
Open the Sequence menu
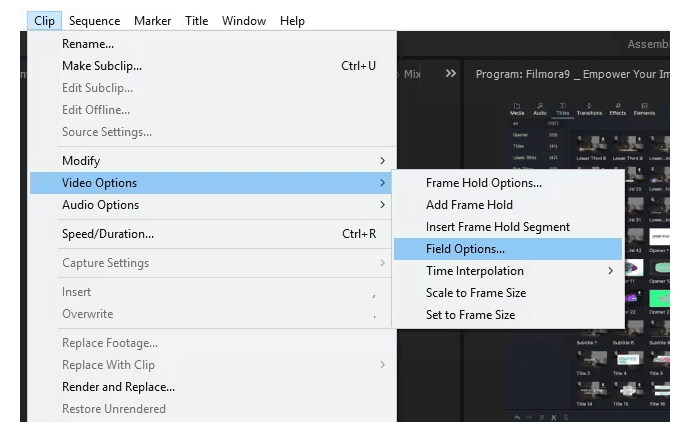click(95, 21)
